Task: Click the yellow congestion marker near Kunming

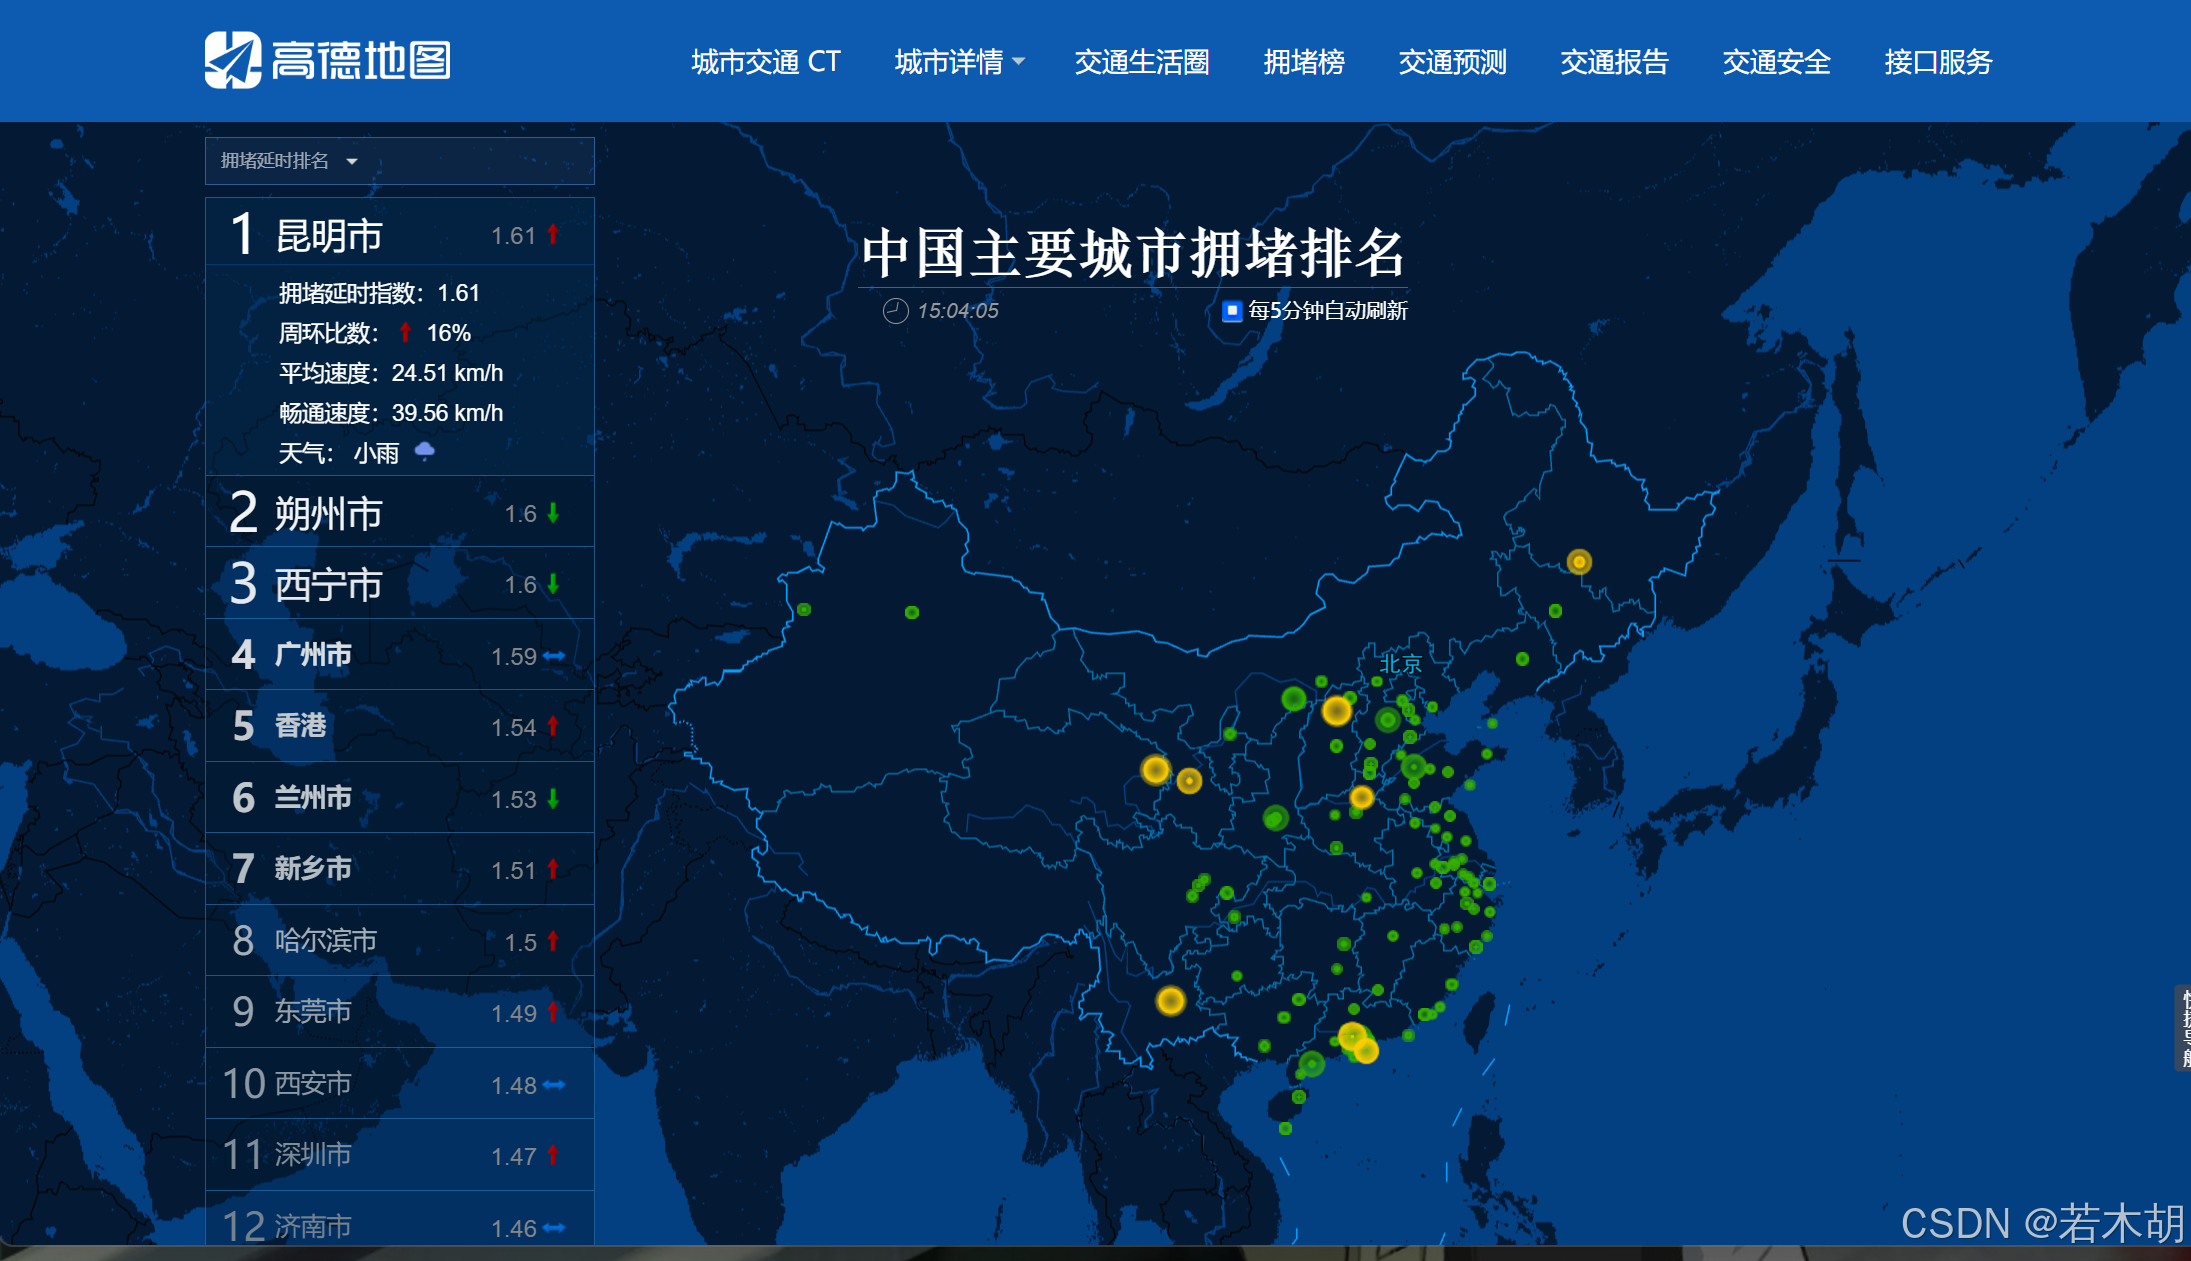Action: 1170,1000
